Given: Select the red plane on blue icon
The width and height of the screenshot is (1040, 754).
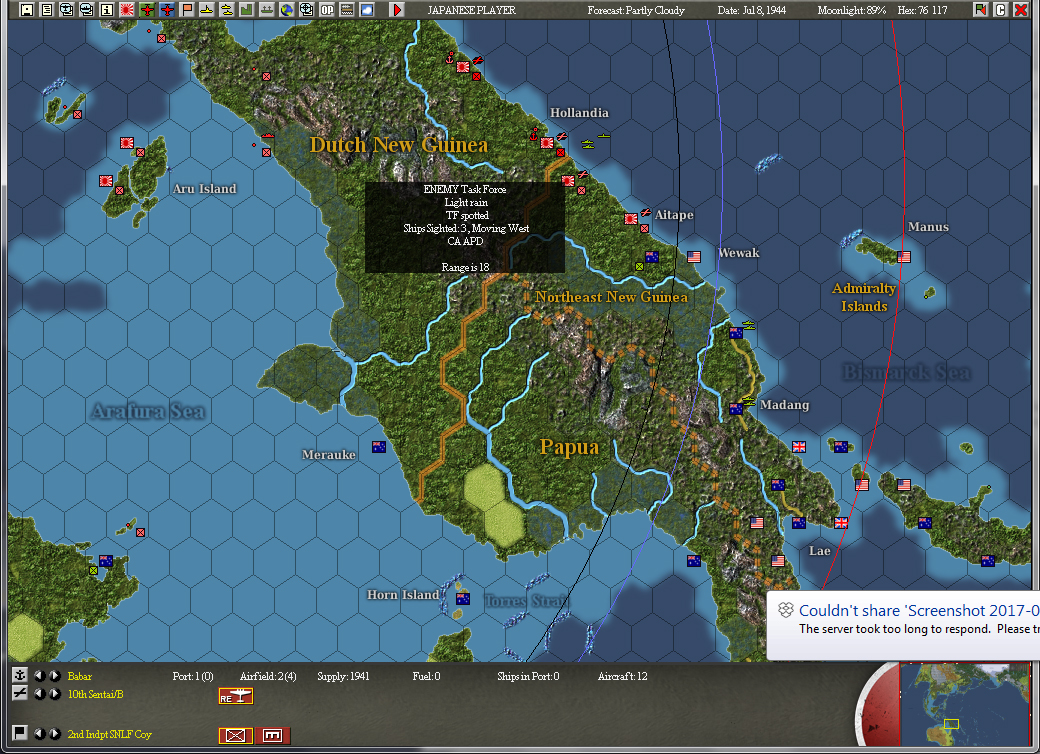Looking at the screenshot, I should coord(166,9).
